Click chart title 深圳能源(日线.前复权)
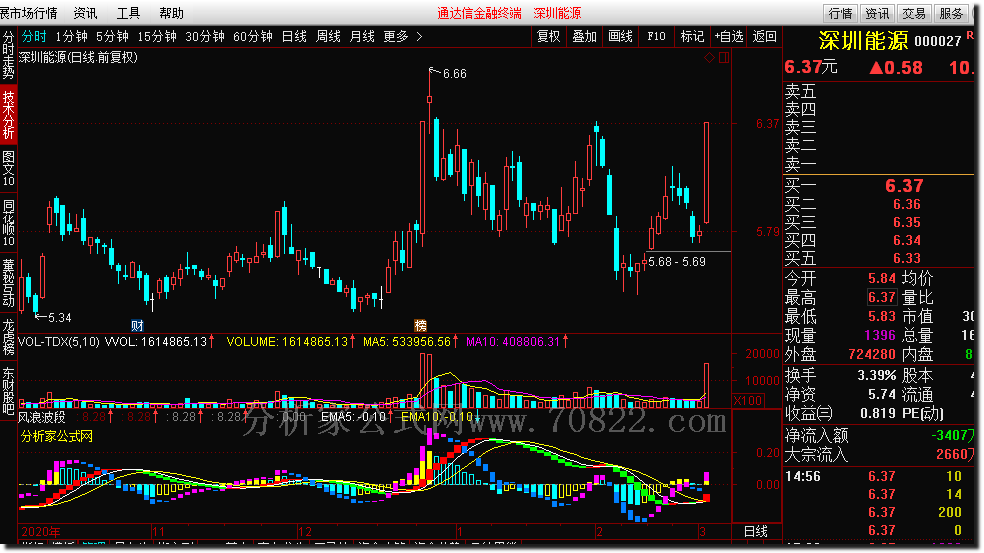The height and width of the screenshot is (553, 984). click(x=78, y=57)
